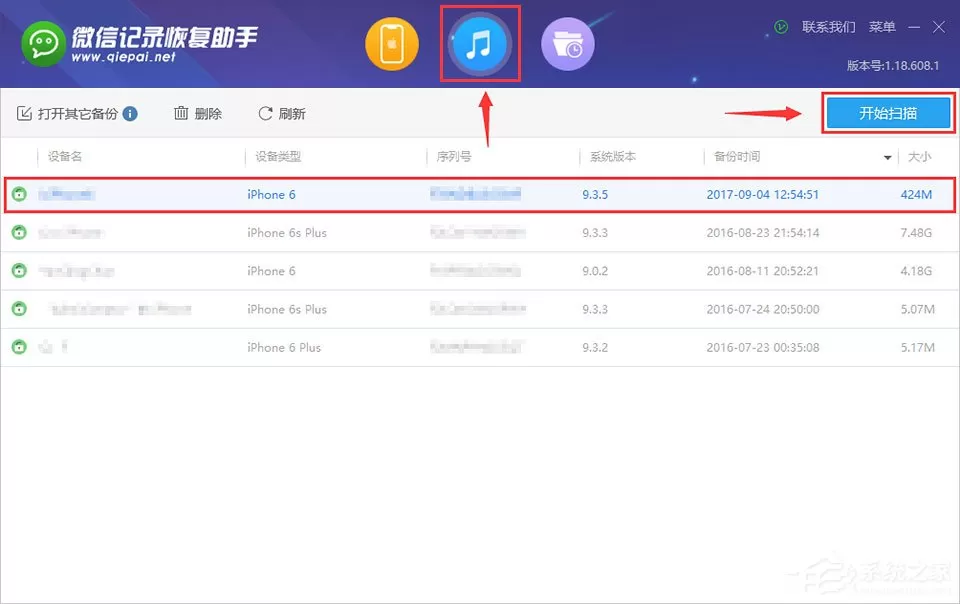Click the green online status icon near 联系我们
The height and width of the screenshot is (604, 960).
pos(781,27)
